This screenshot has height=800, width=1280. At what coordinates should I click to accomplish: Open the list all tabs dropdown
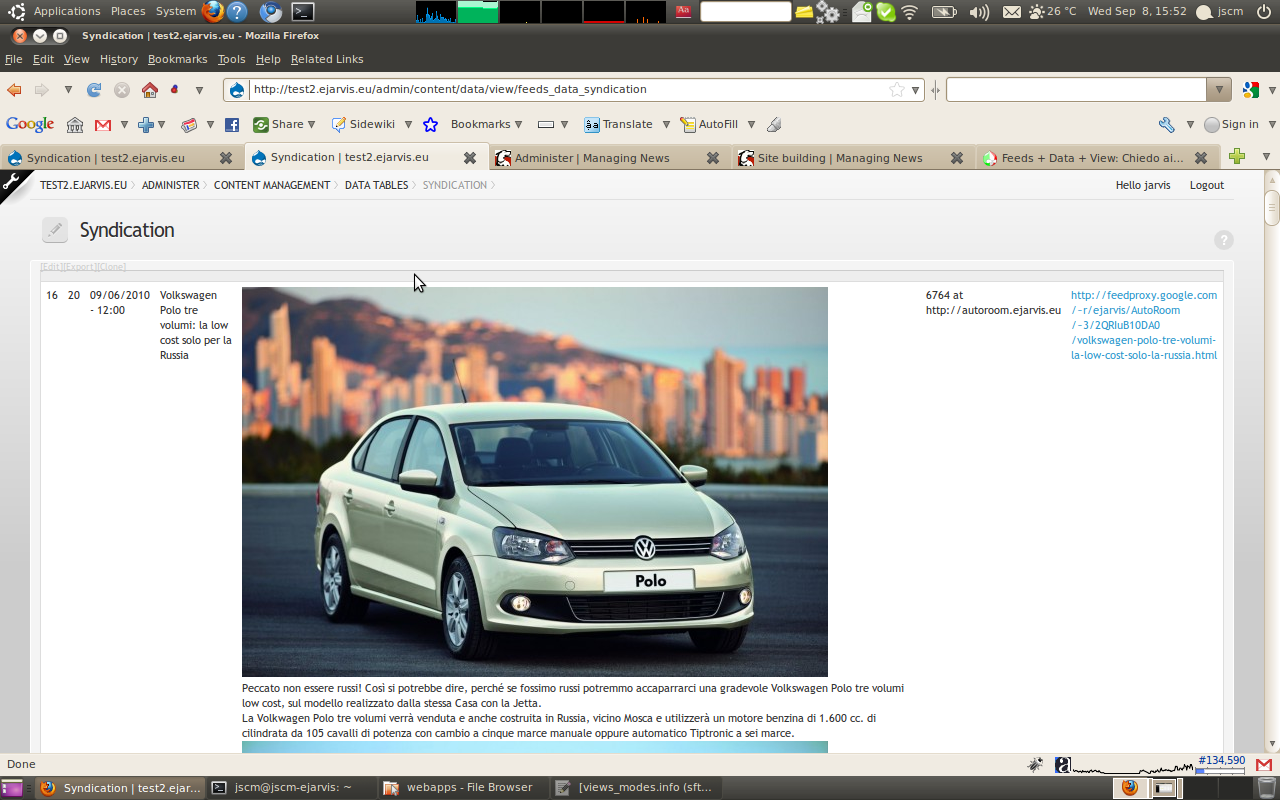click(x=1266, y=157)
